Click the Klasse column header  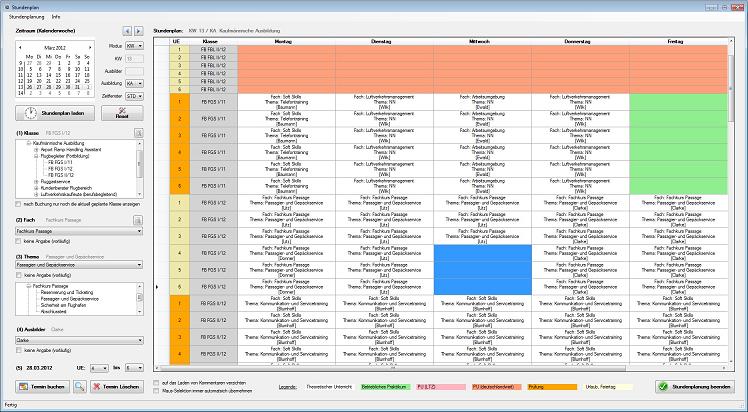tap(213, 41)
